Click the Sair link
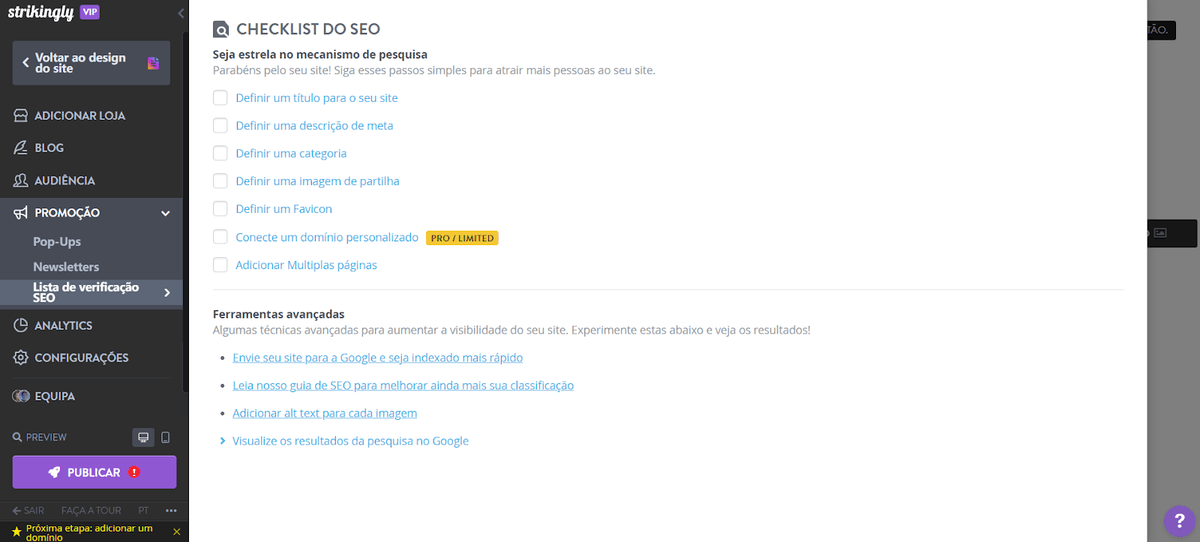1200x542 pixels. (x=28, y=510)
